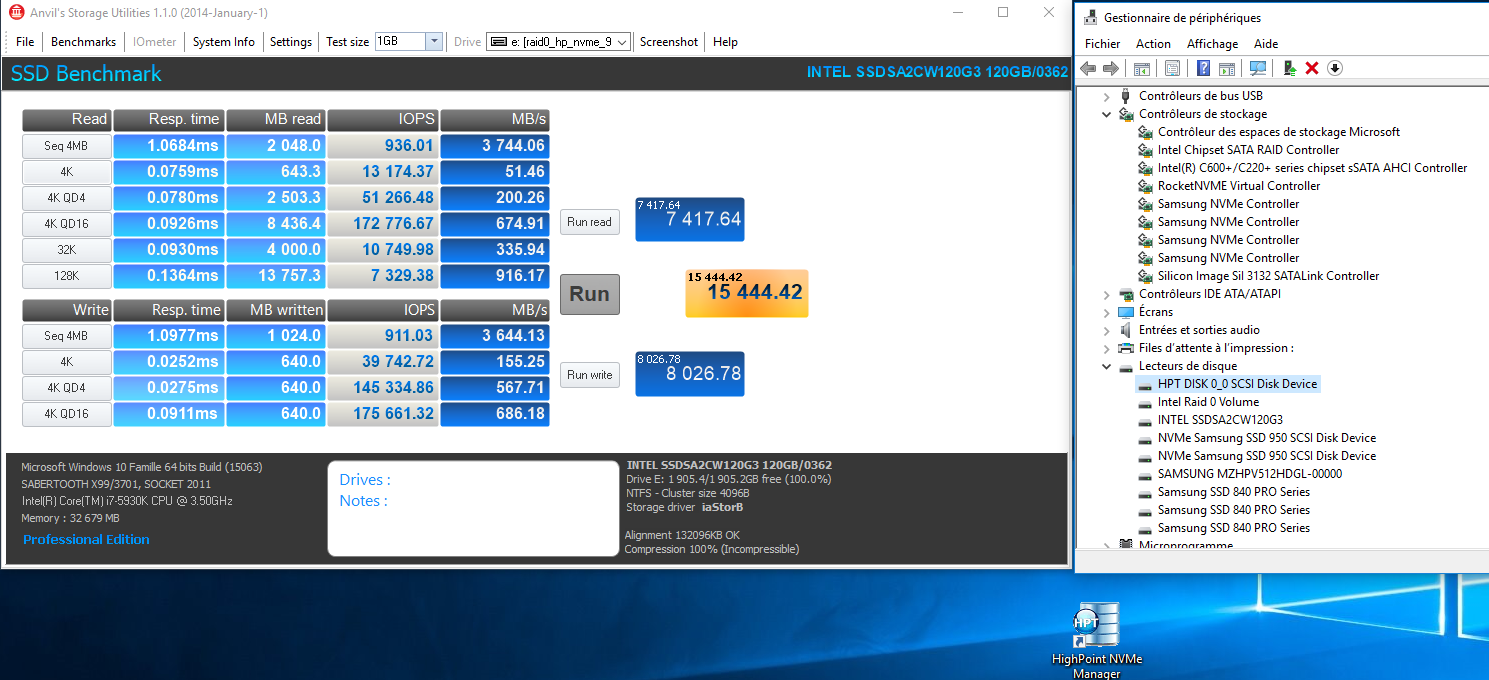Viewport: 1489px width, 680px height.
Task: Open the Settings menu in Anvil's
Action: [291, 42]
